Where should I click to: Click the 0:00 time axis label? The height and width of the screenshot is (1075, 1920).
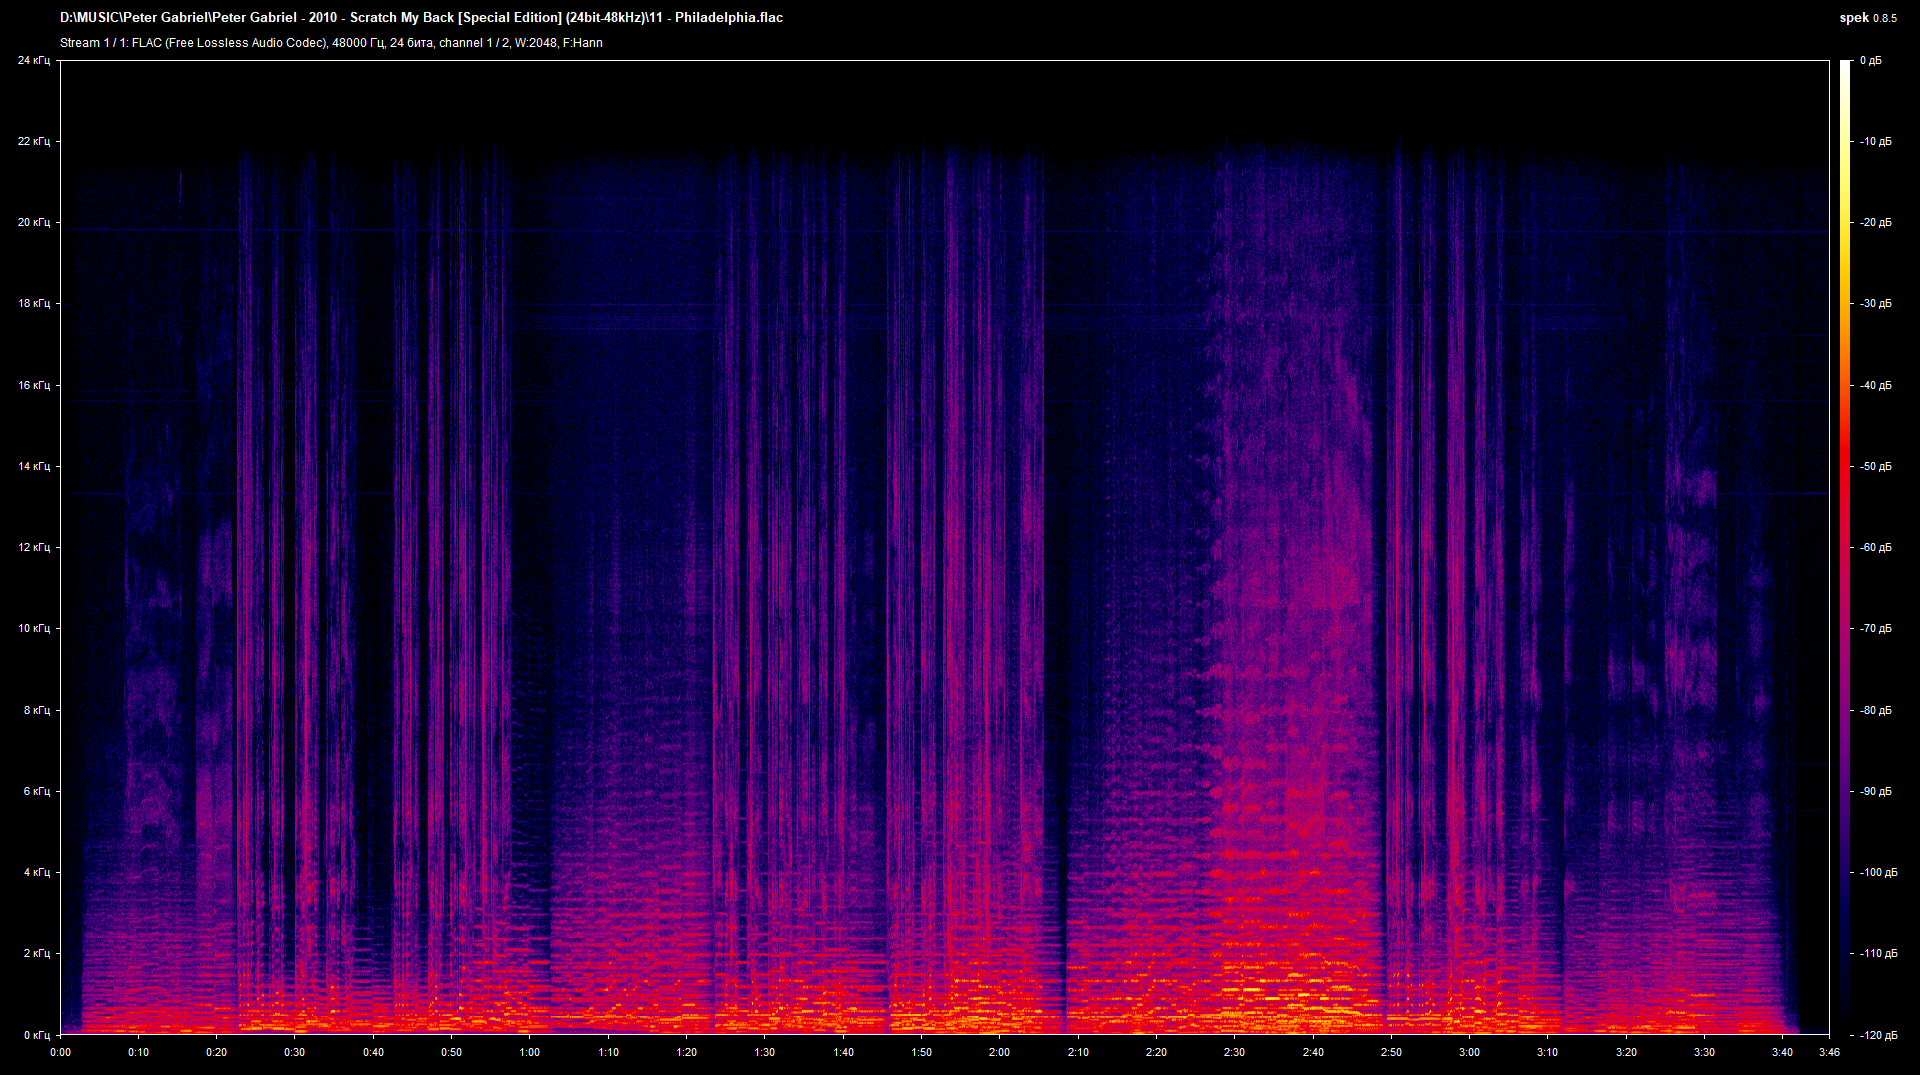coord(60,1052)
